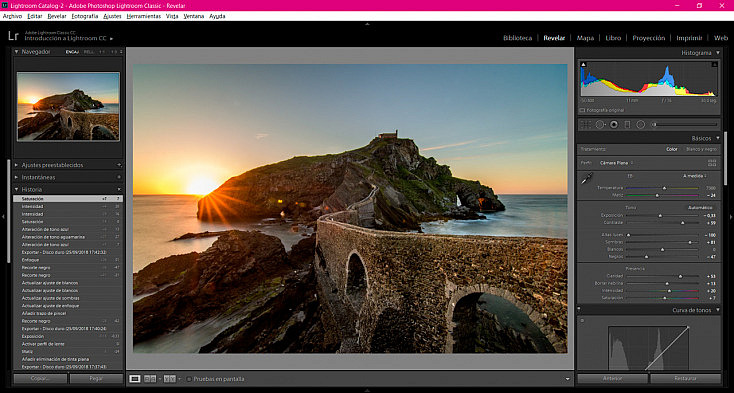The width and height of the screenshot is (734, 393).
Task: Open the profile browser grid icon
Action: (x=712, y=163)
